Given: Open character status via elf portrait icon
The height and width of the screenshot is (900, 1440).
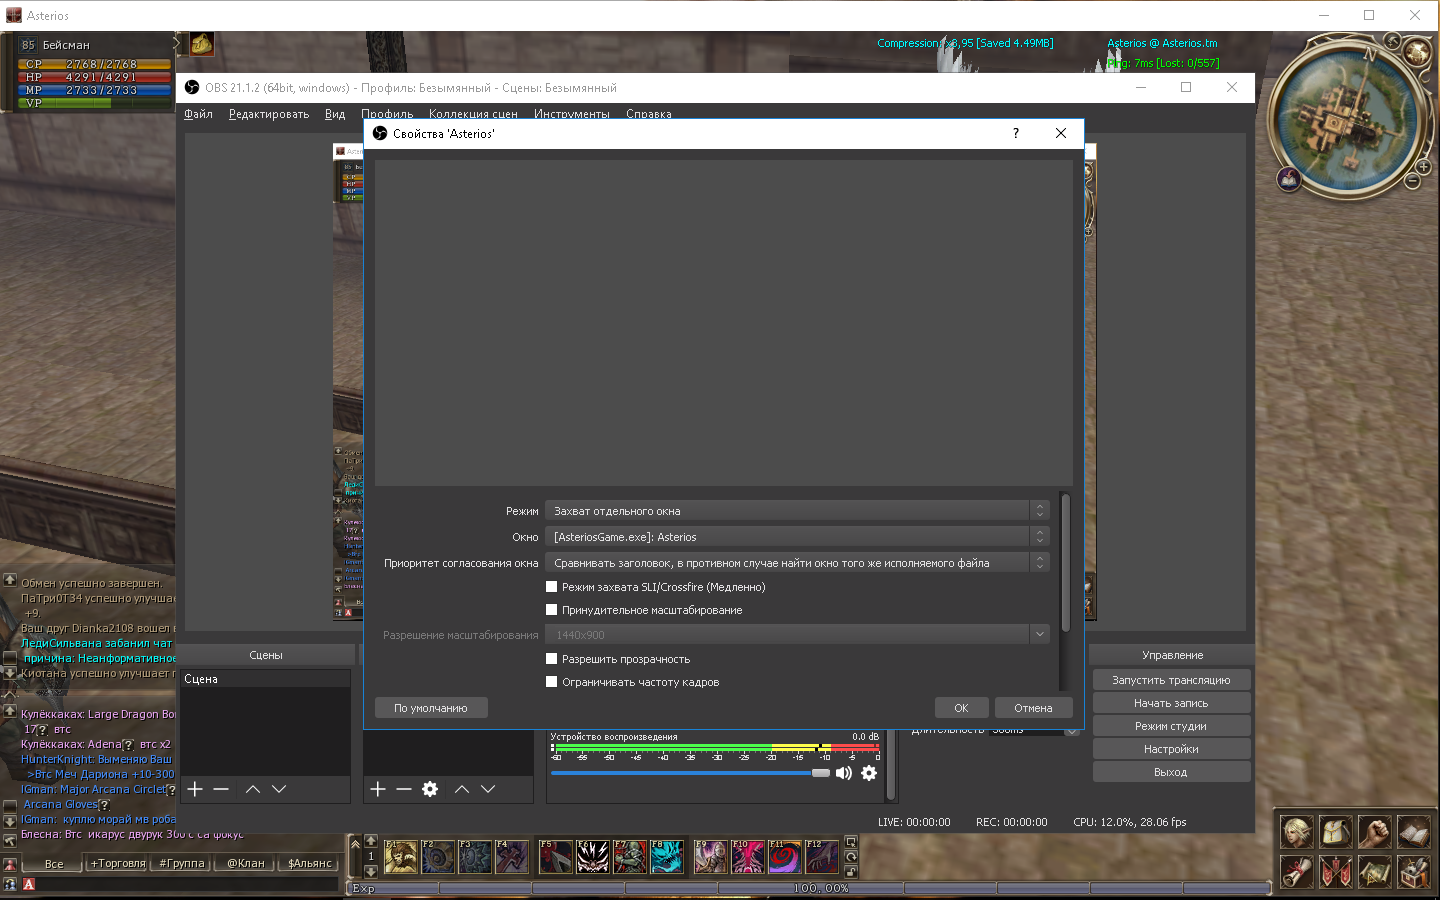Looking at the screenshot, I should pos(1297,832).
